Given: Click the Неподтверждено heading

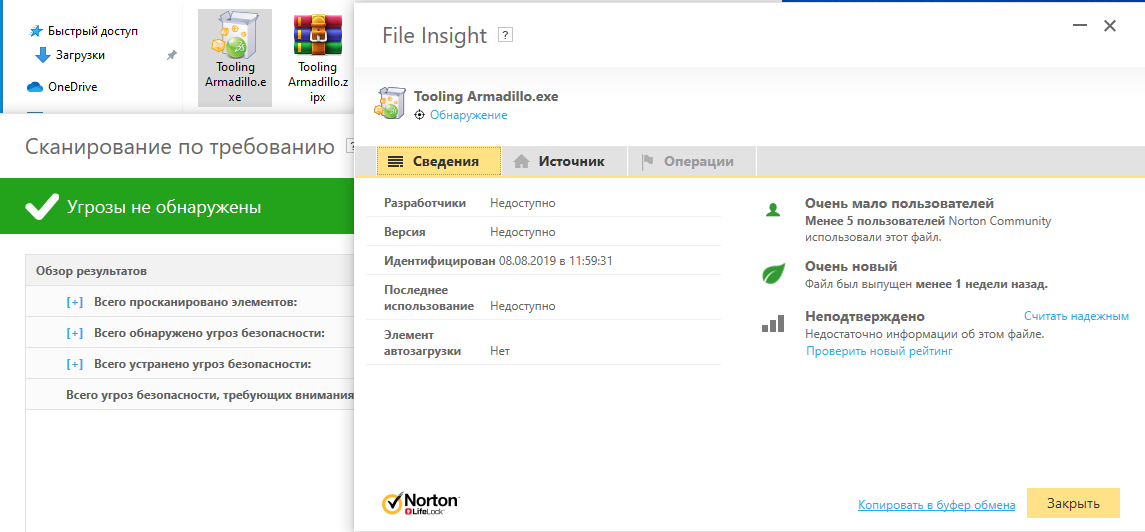Looking at the screenshot, I should point(865,317).
